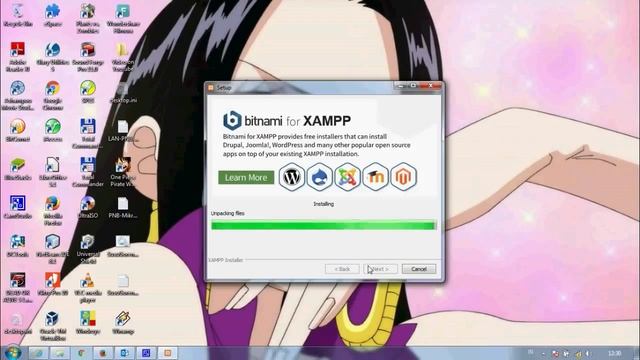The image size is (640, 360).
Task: Select the Google Chrome desktop icon
Action: 53,95
